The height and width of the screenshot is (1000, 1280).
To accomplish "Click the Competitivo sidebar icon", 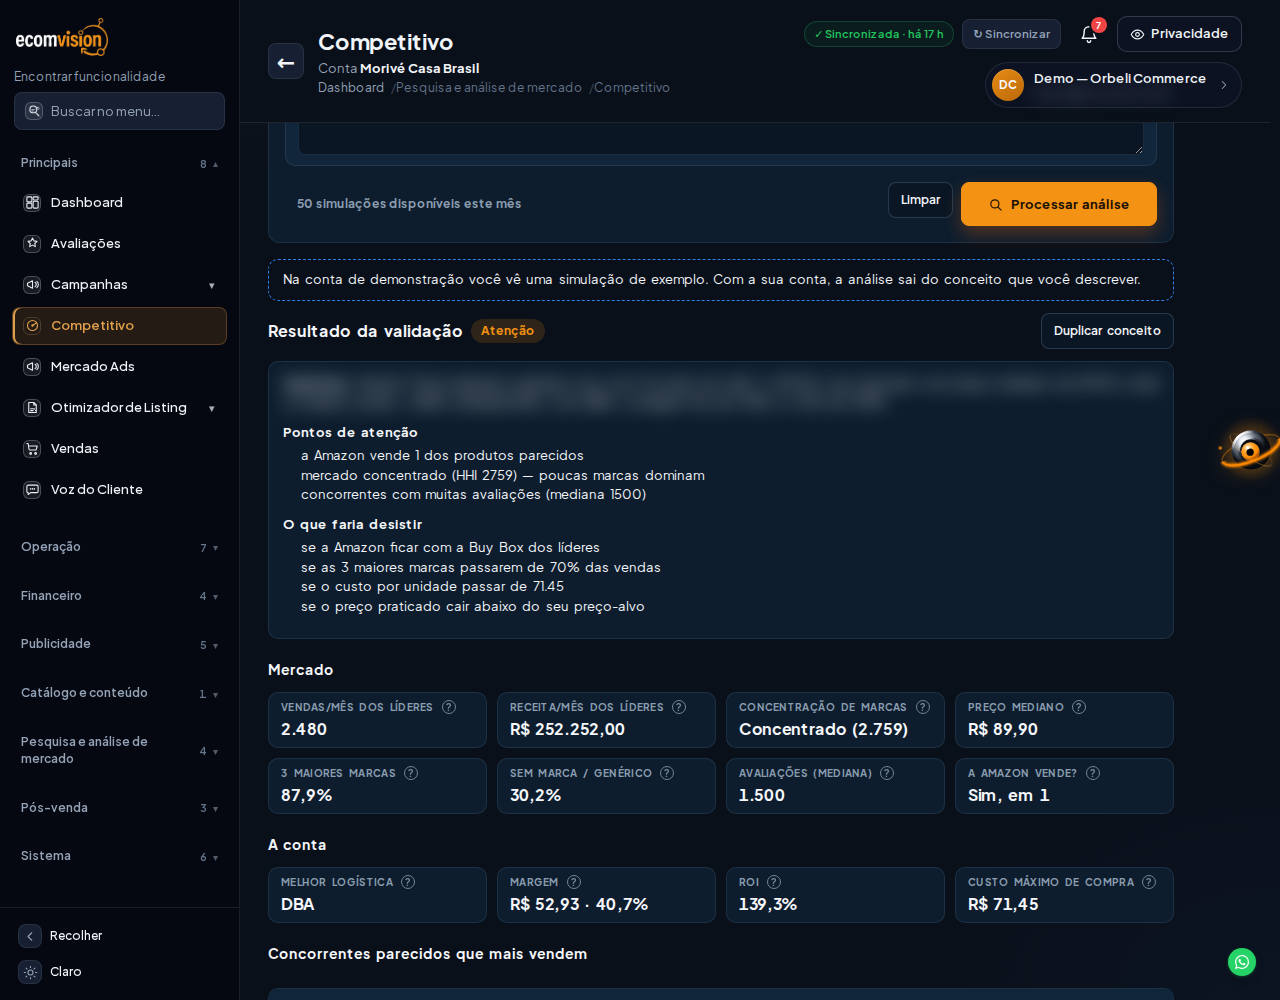I will point(32,326).
